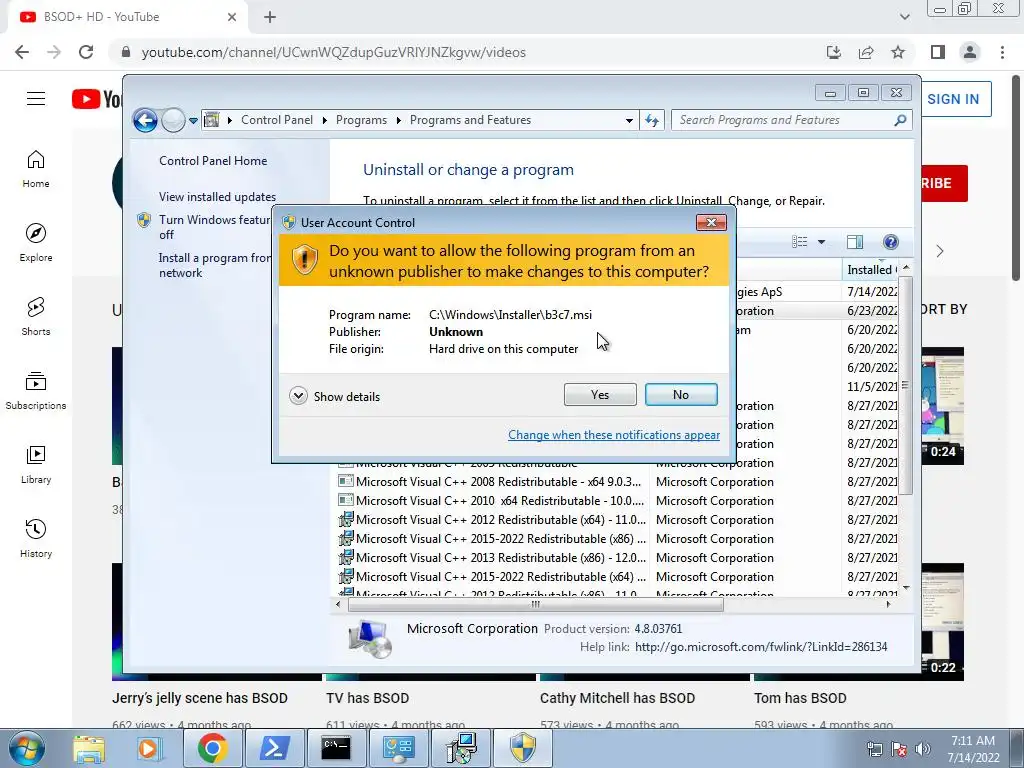Expand Show details in UAC dialog
Screen dimensions: 1024x768
pos(334,396)
